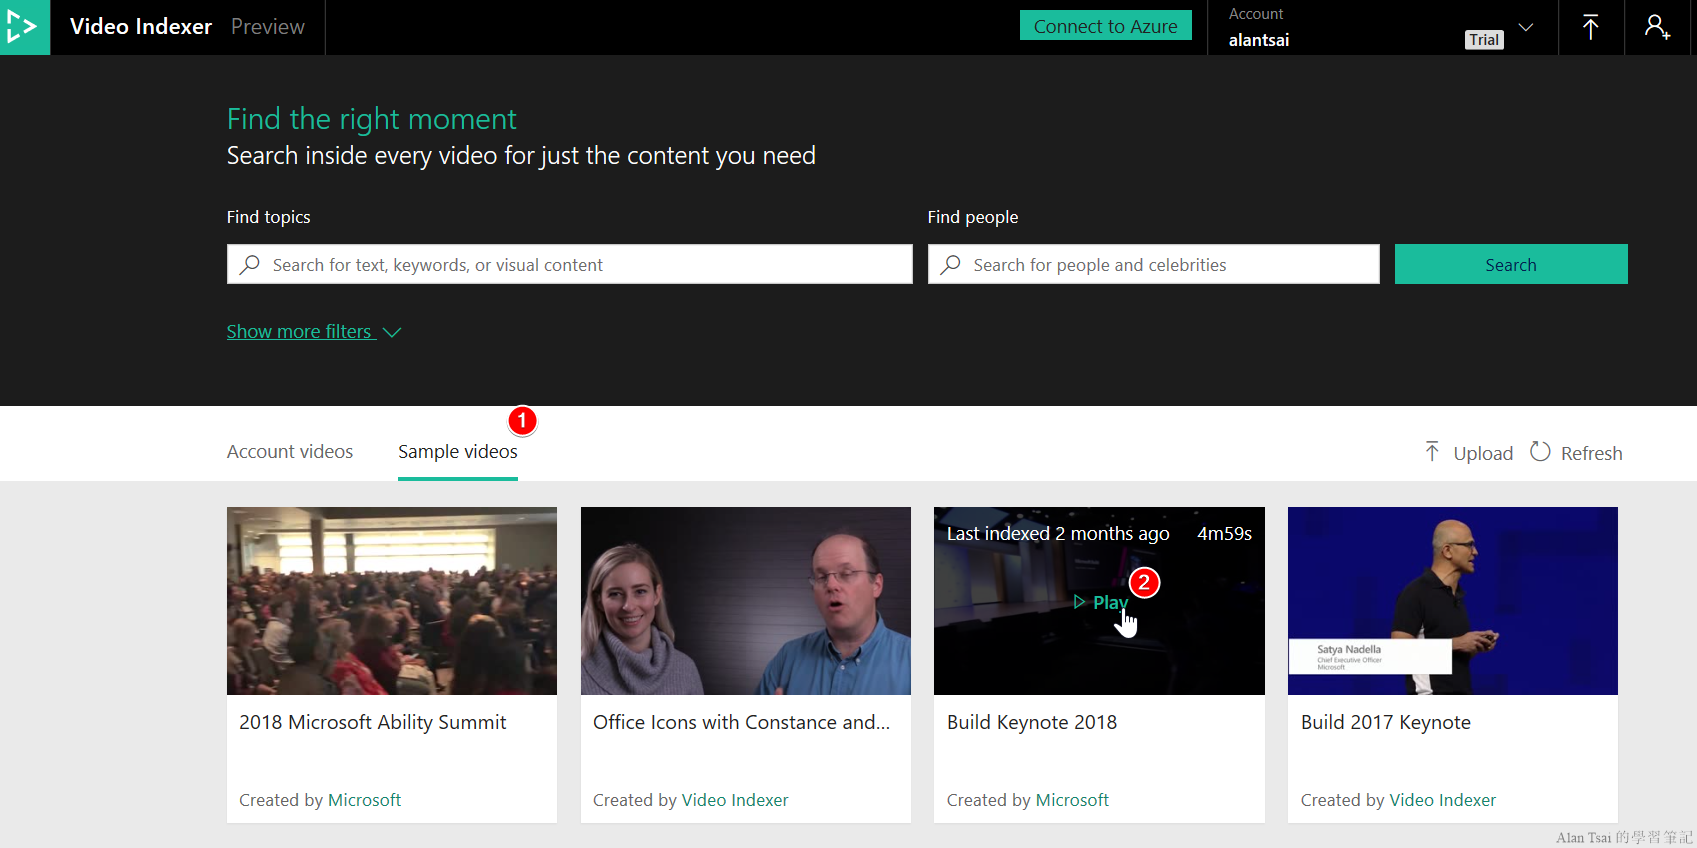1697x848 pixels.
Task: Click the alantsai account name
Action: [1259, 40]
